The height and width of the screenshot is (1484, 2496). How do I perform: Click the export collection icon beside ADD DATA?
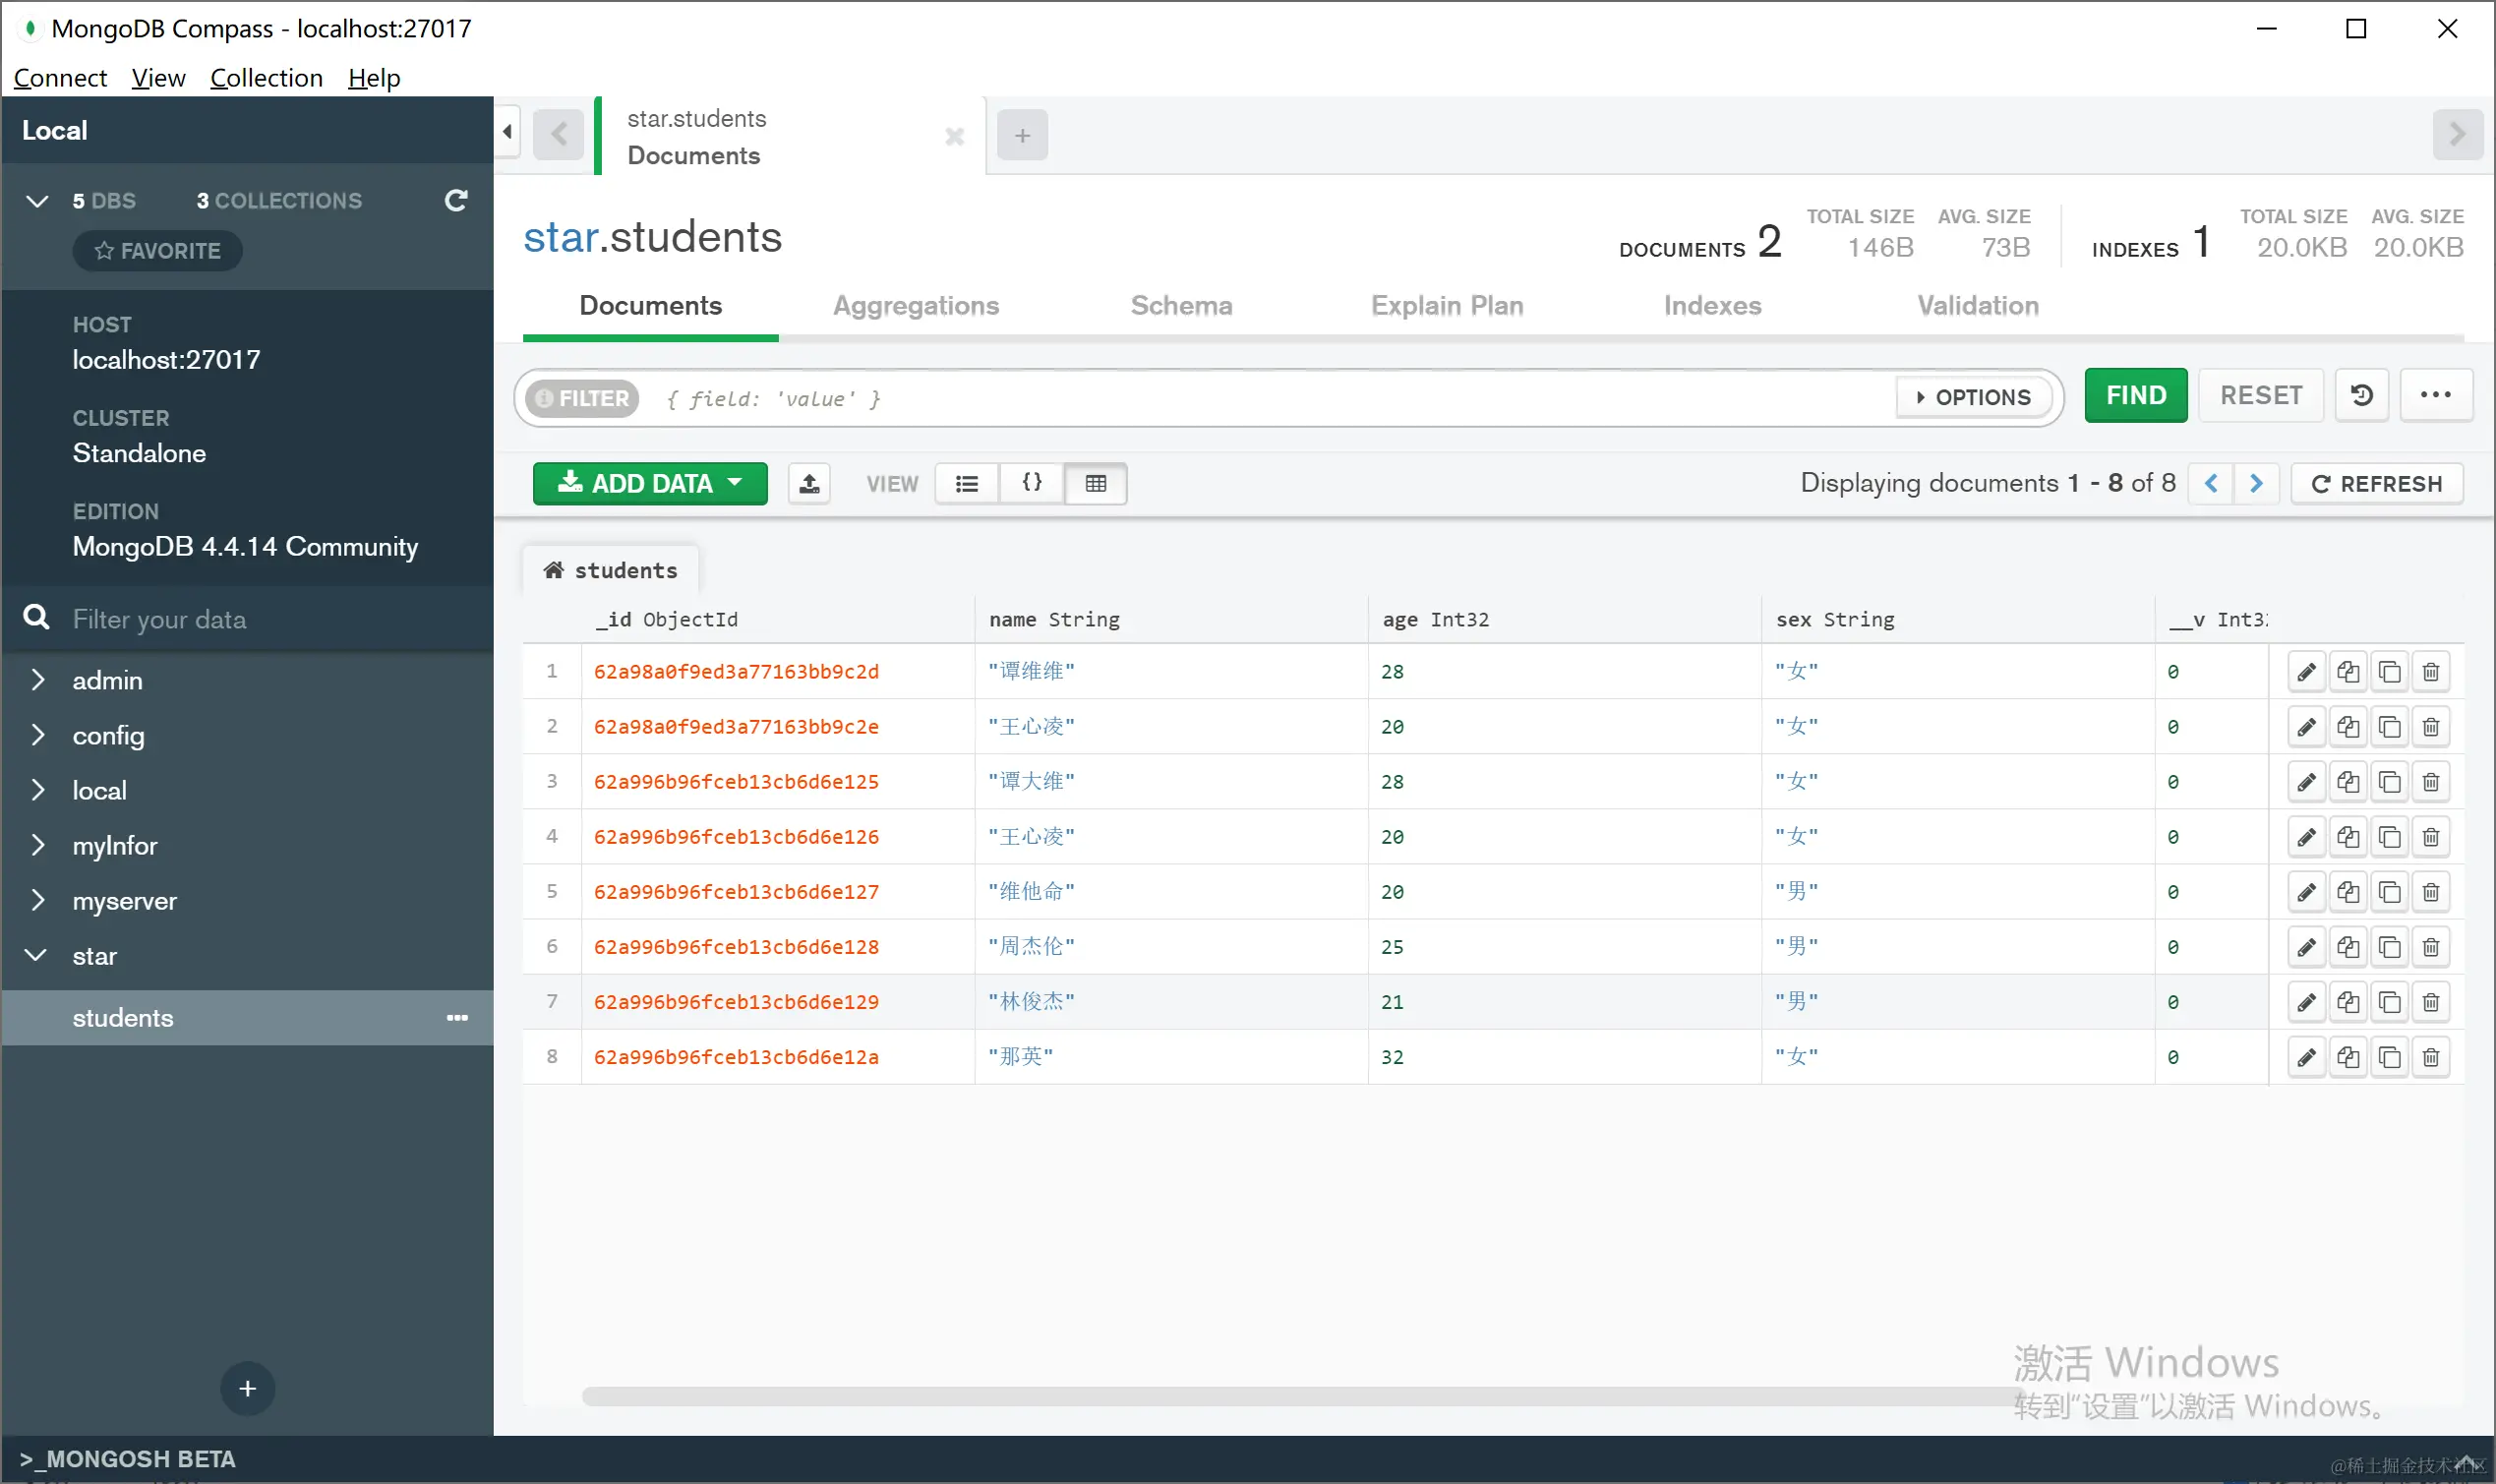pos(809,484)
